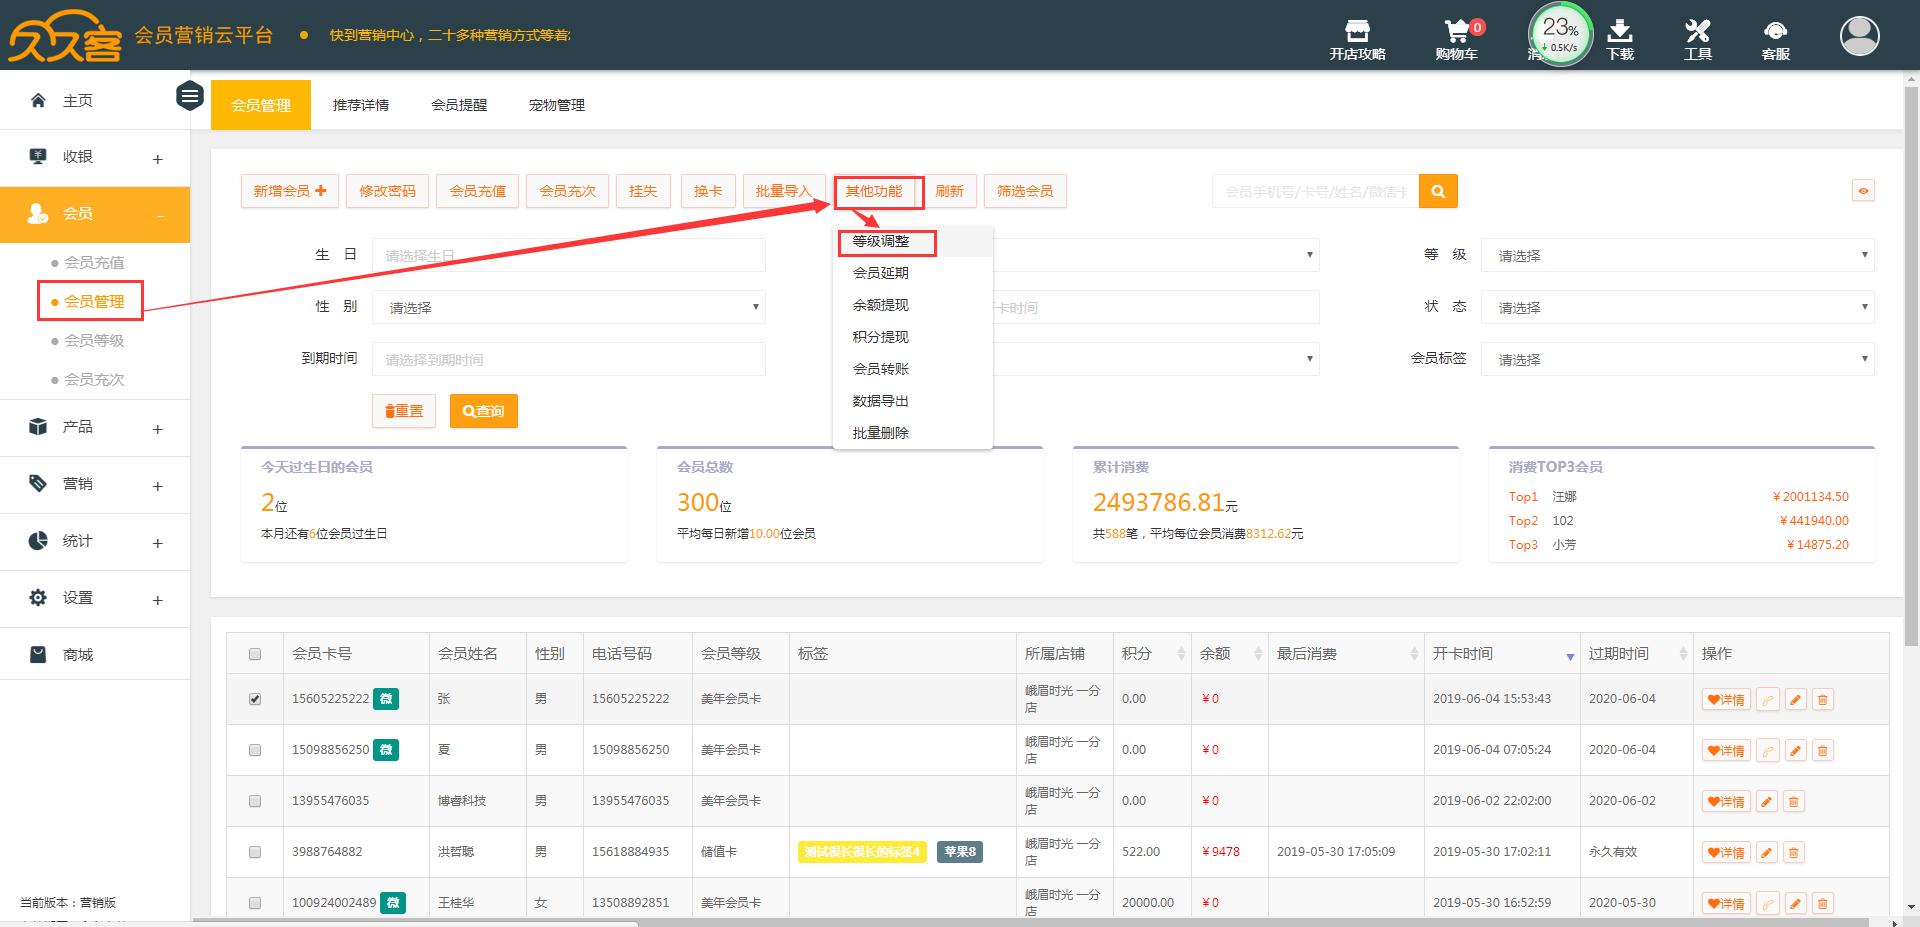Click the download icon in top bar
Screen dimensions: 1920x927
click(x=1619, y=33)
